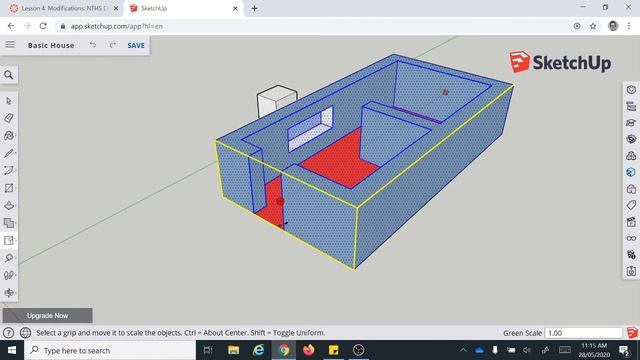Bookmark this page with the star
Screen dimensions: 640x360
point(593,26)
